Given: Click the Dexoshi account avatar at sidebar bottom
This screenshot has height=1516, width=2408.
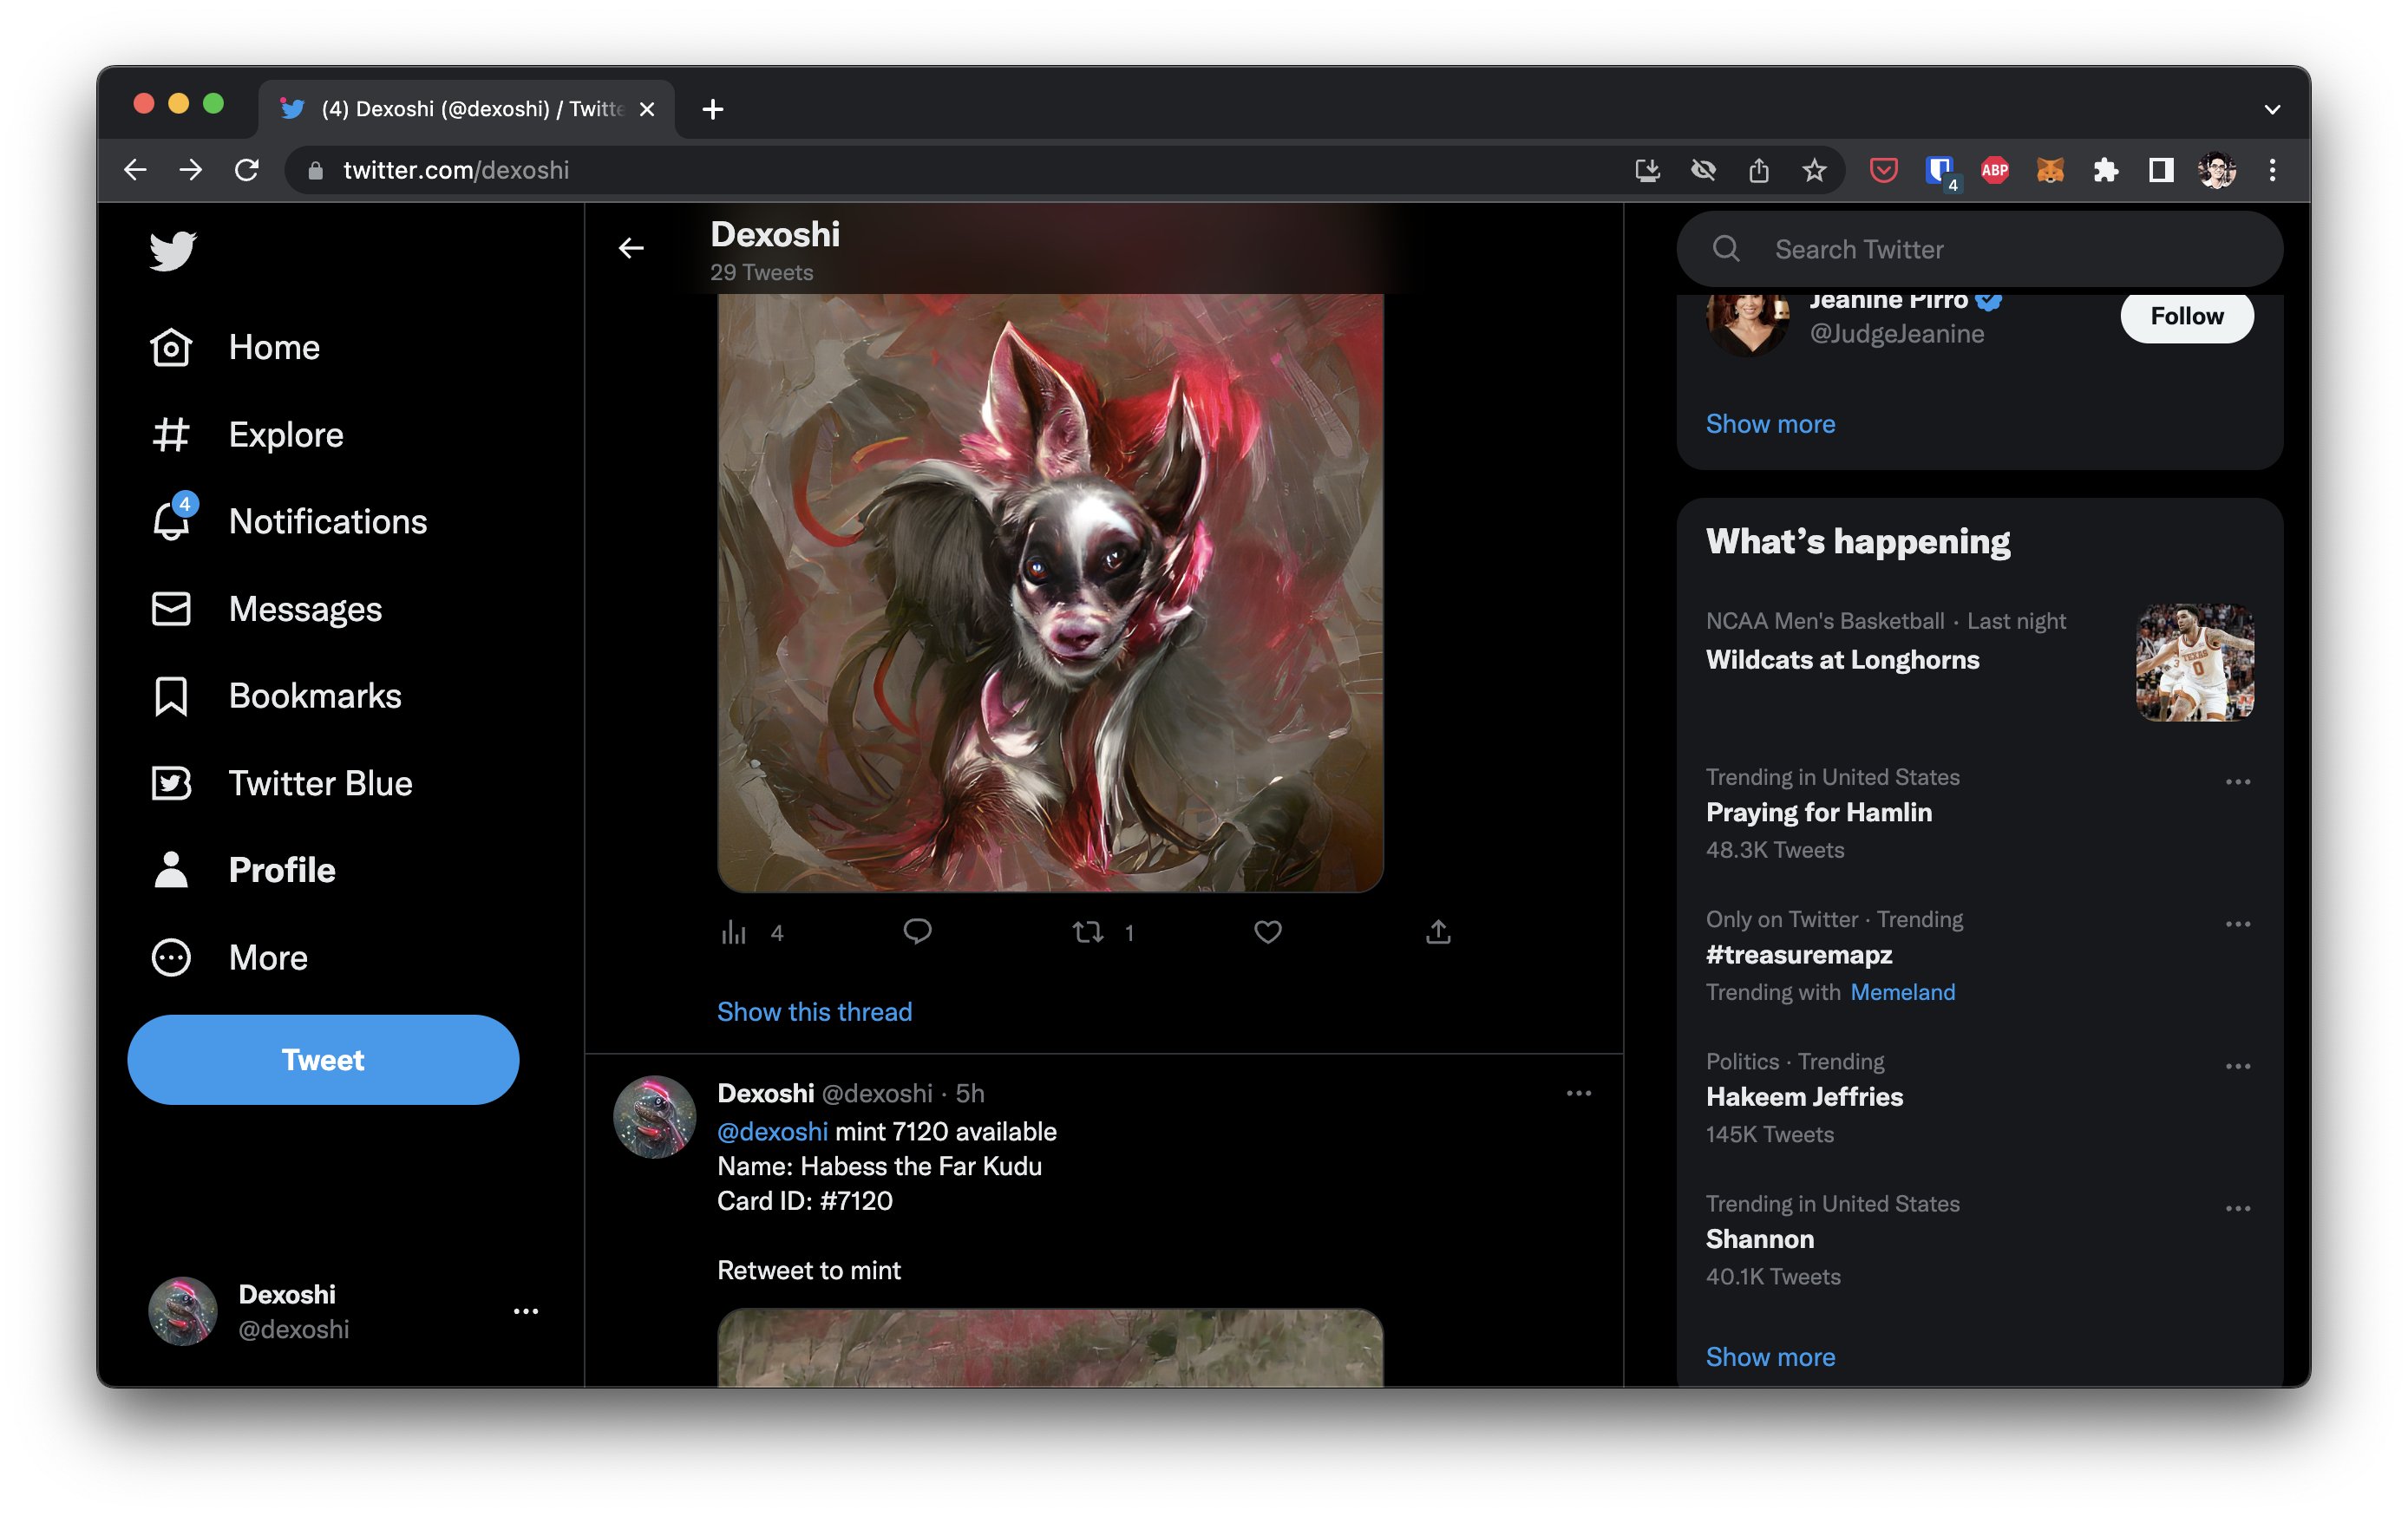Looking at the screenshot, I should point(182,1311).
